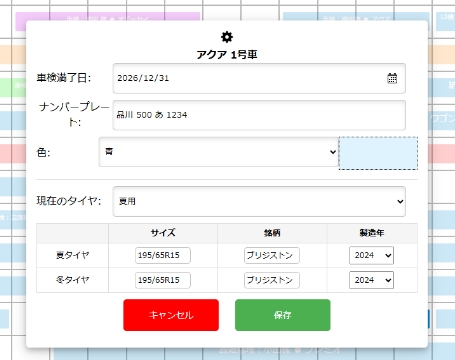Open the 冬タイヤ 製造年 dropdown
455x360 pixels.
click(x=371, y=280)
